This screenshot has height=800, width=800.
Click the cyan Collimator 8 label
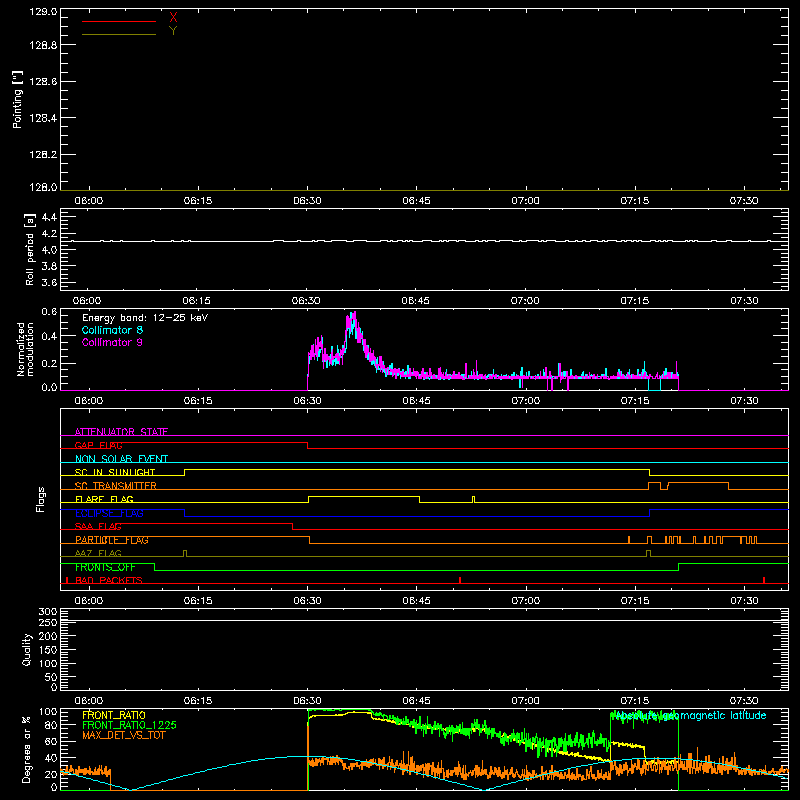(112, 330)
